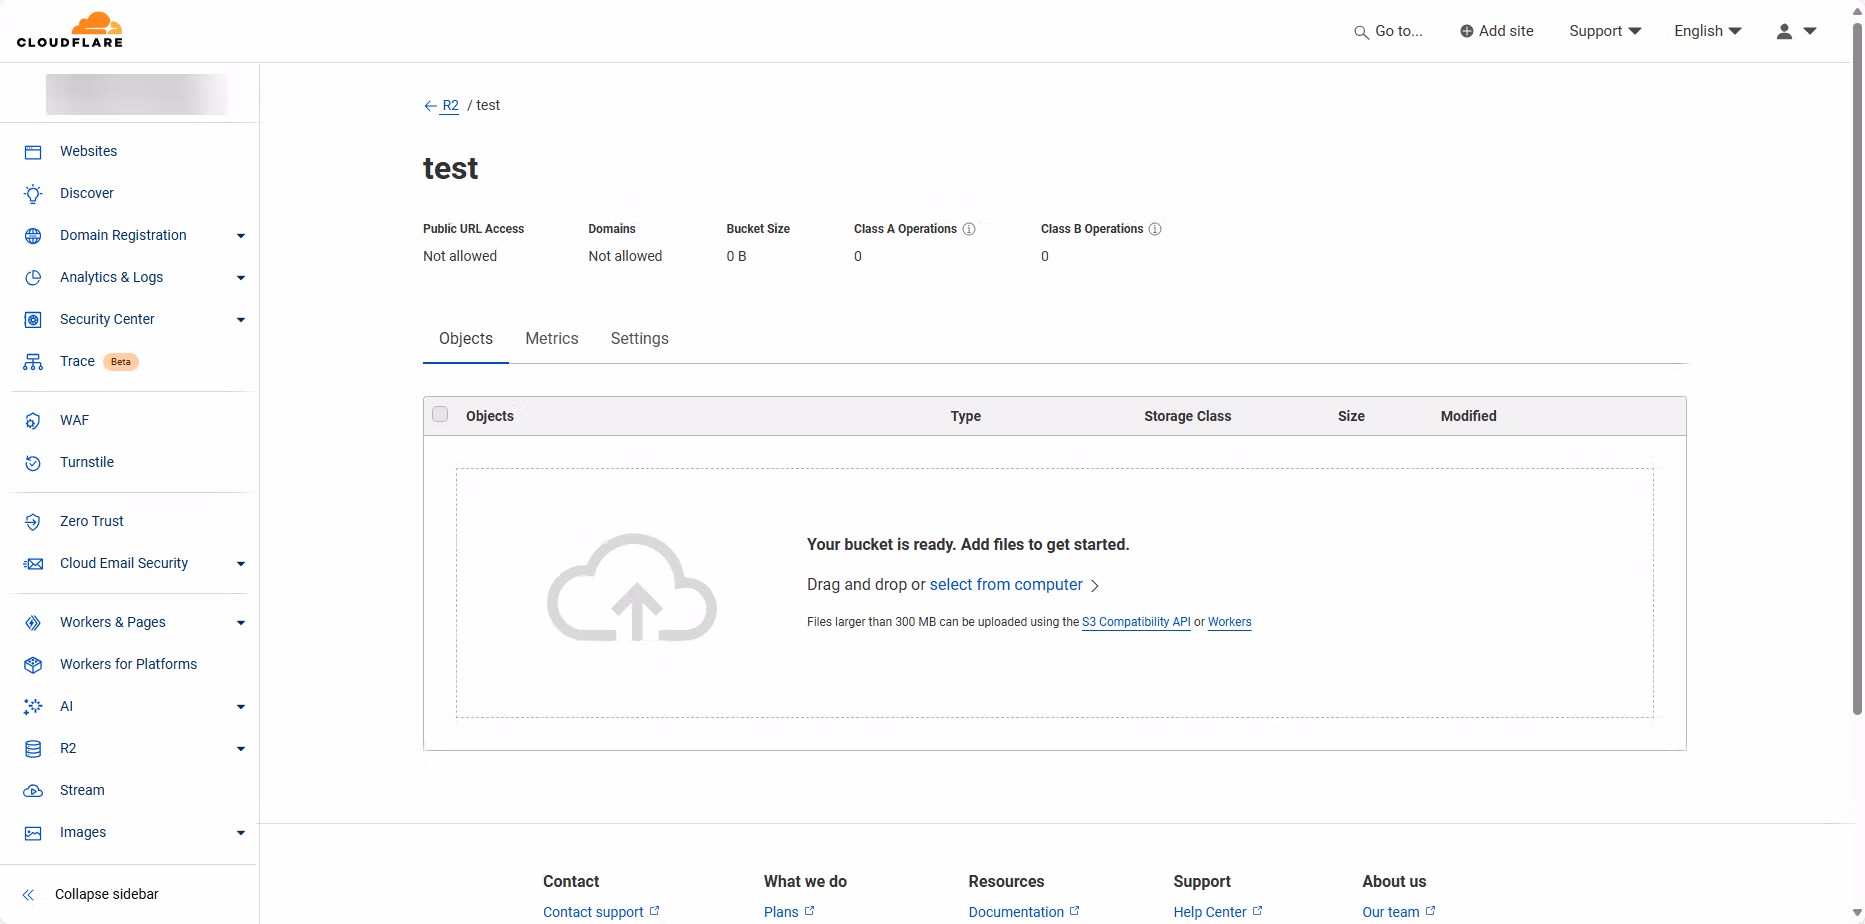Expand the Workers & Pages submenu arrow
This screenshot has height=924, width=1865.
(x=241, y=623)
